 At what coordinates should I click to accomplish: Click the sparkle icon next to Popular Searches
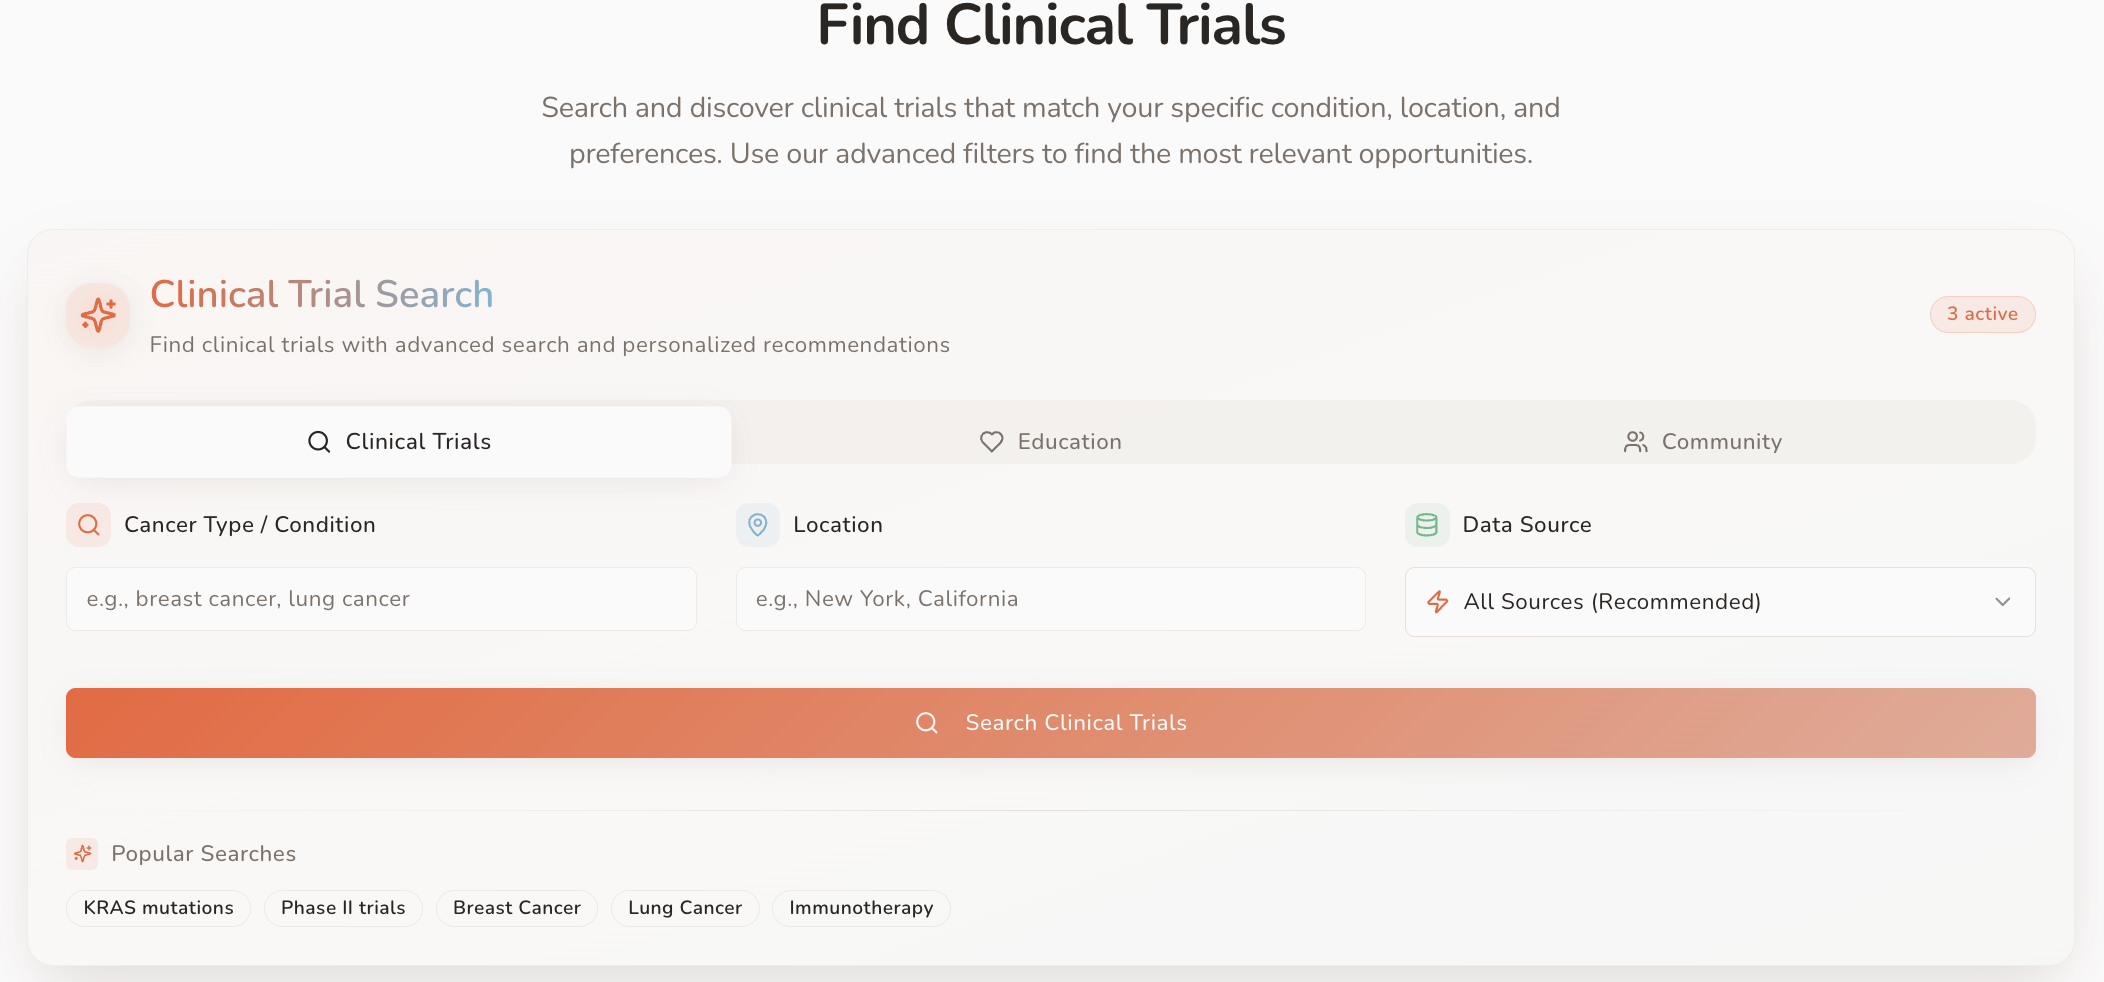click(82, 854)
